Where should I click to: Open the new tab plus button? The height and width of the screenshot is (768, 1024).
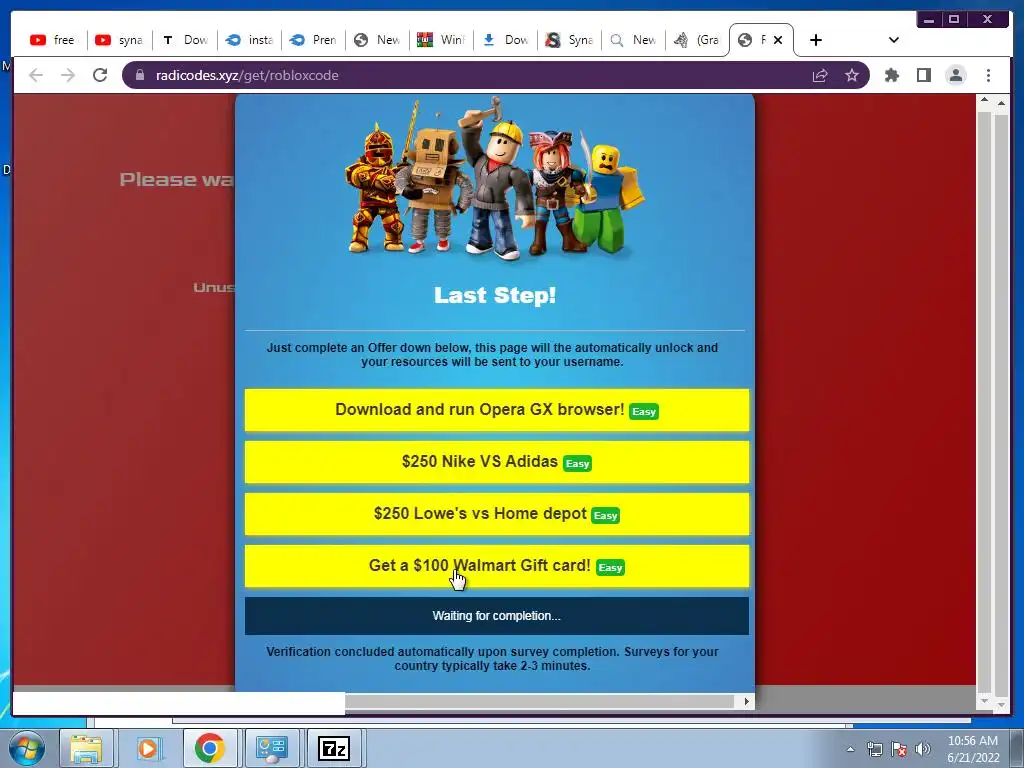pyautogui.click(x=816, y=40)
